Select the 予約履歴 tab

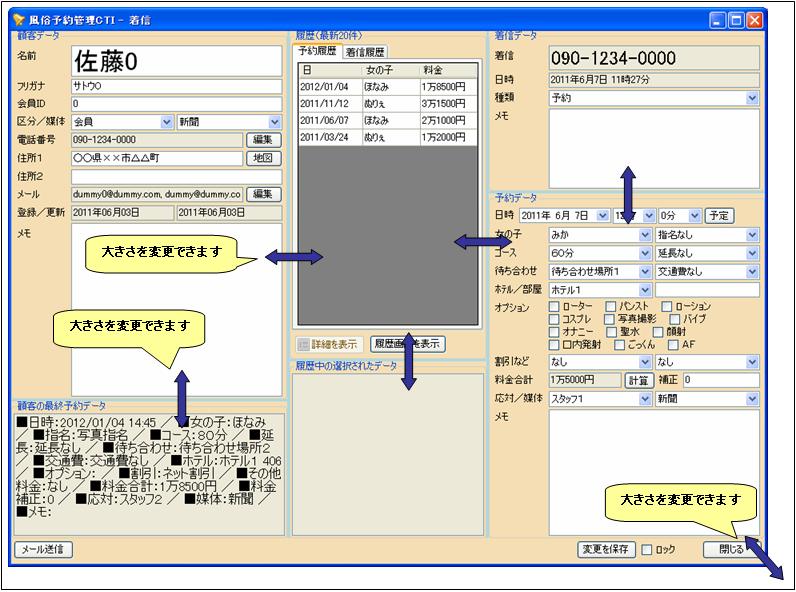[318, 51]
